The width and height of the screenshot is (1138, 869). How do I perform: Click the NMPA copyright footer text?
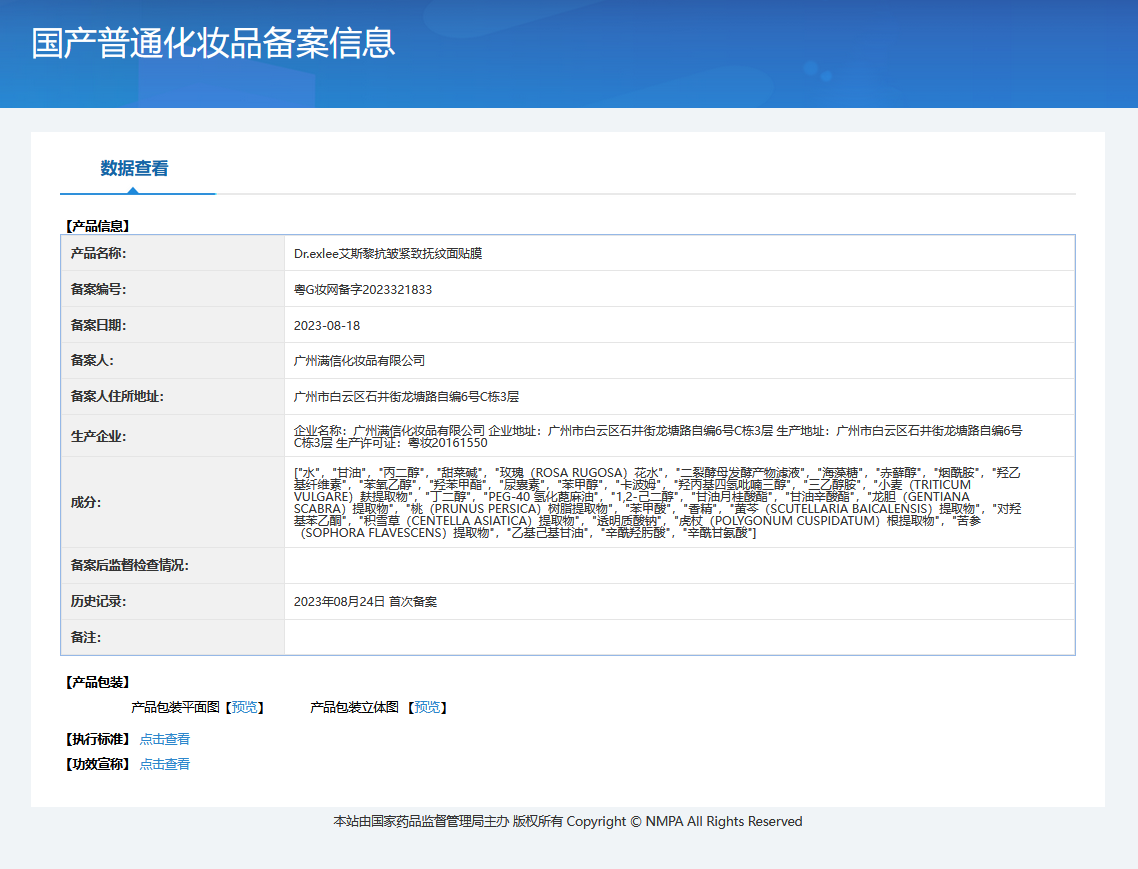pos(568,821)
